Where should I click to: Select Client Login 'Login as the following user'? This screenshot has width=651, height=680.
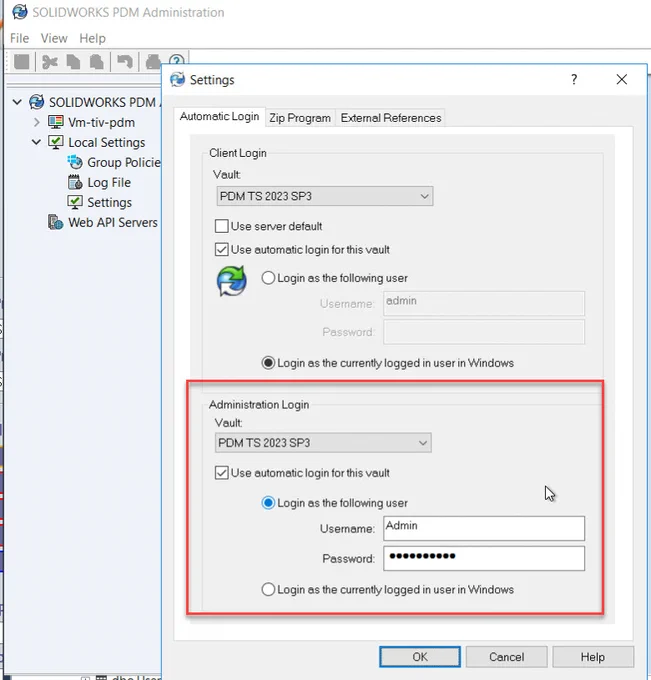click(268, 278)
